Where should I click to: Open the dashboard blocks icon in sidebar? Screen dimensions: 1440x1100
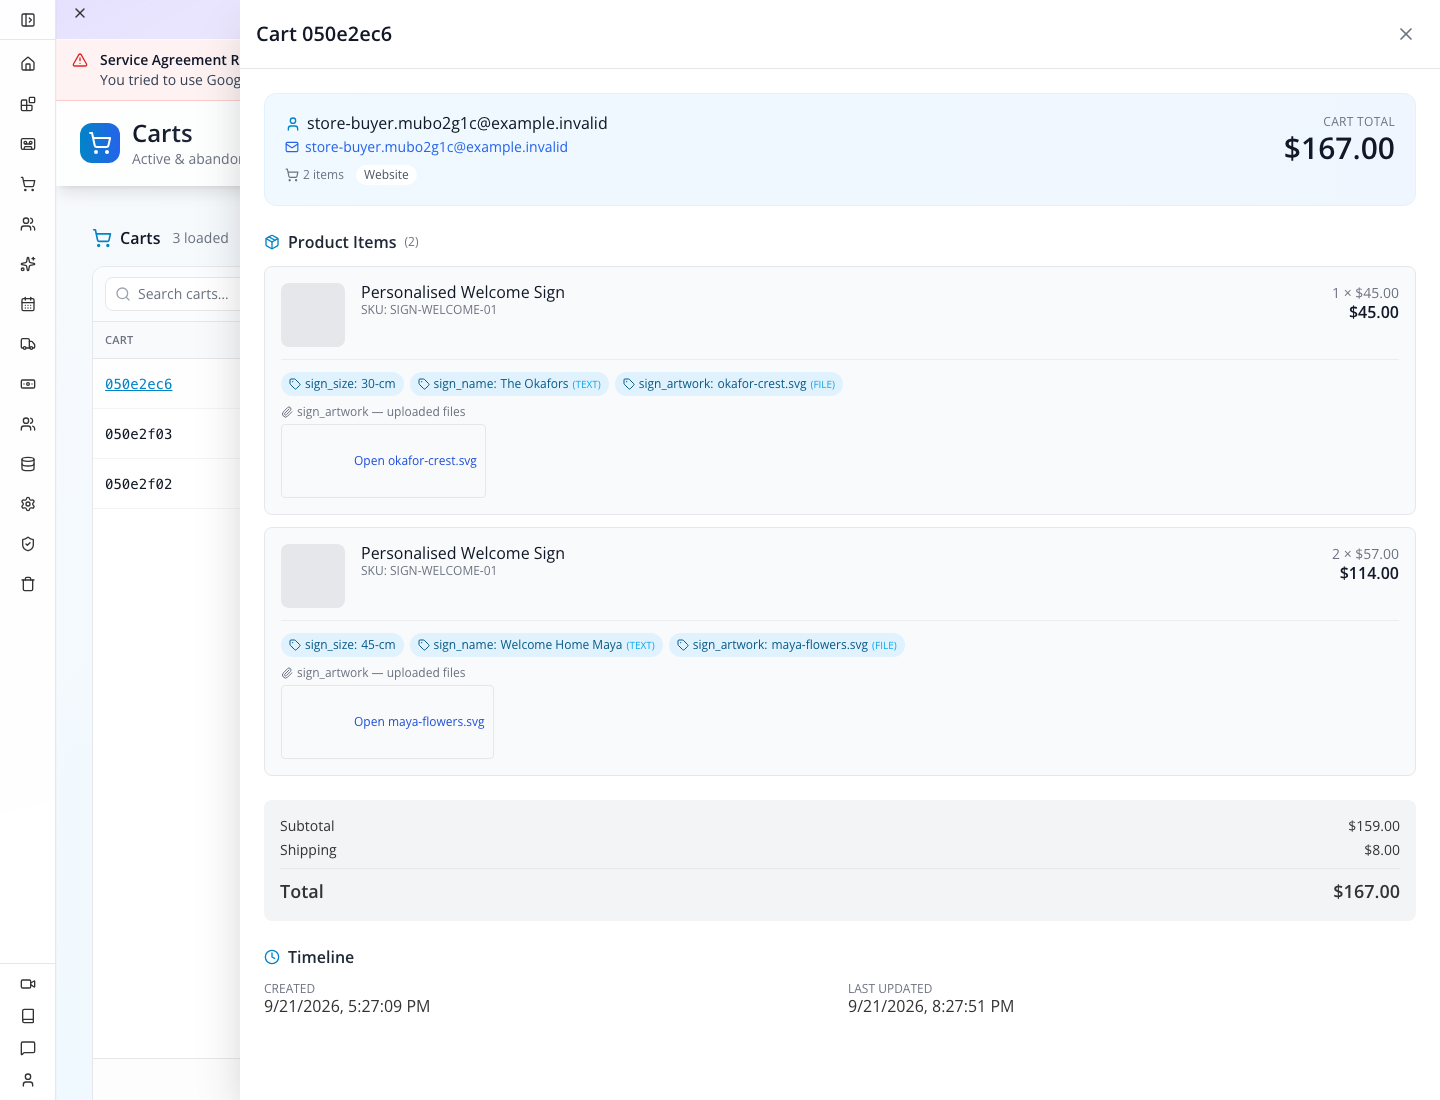tap(28, 104)
